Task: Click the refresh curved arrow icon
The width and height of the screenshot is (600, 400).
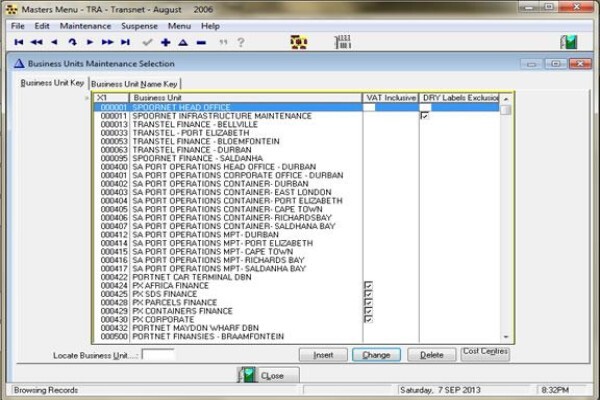Action: point(72,42)
